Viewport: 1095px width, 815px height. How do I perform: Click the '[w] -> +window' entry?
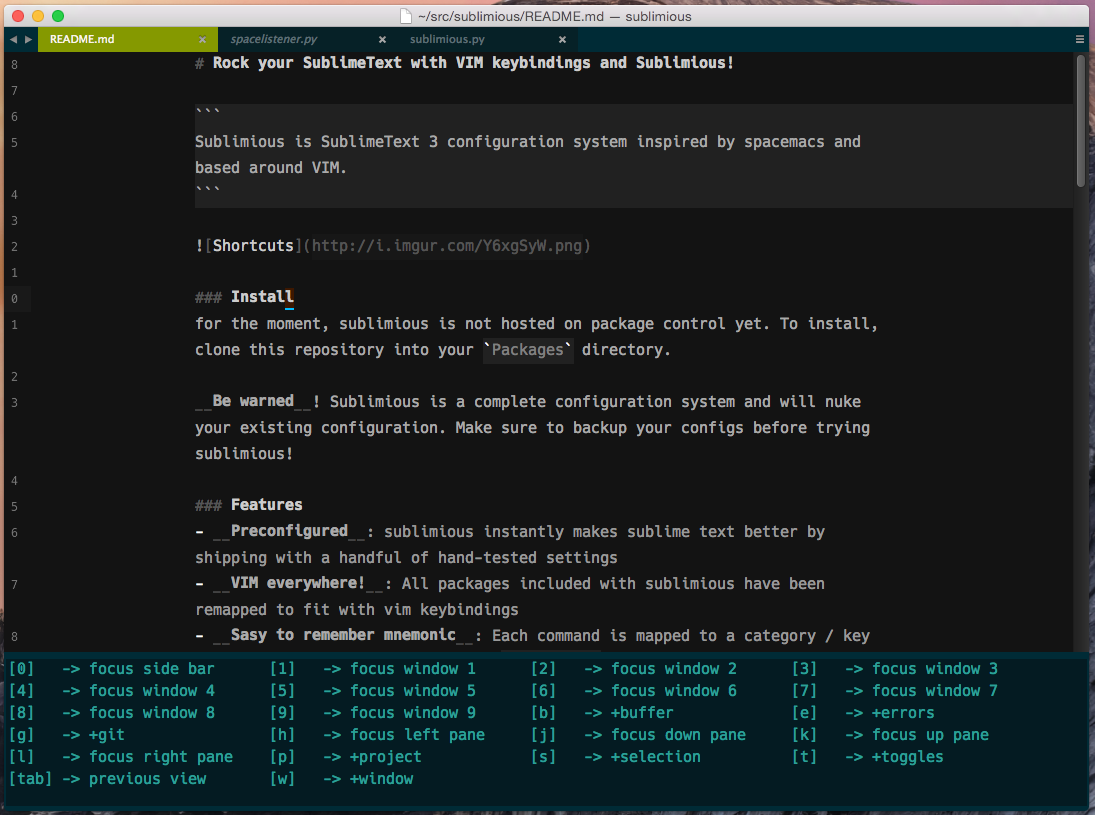[x=341, y=779]
